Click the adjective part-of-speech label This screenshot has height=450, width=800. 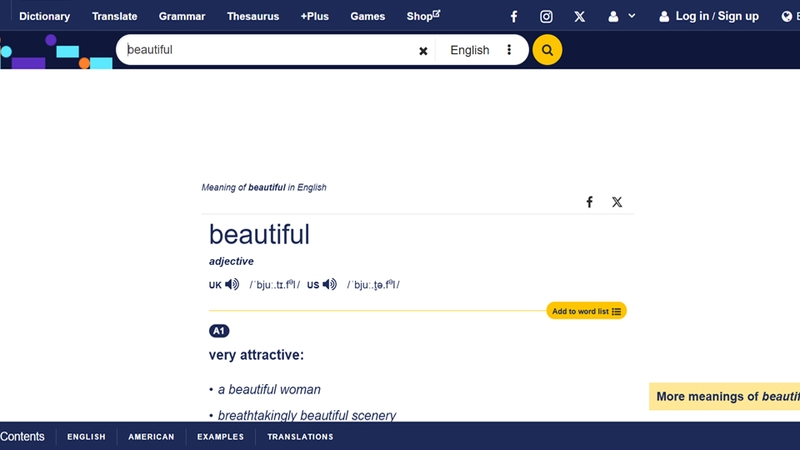(x=231, y=261)
